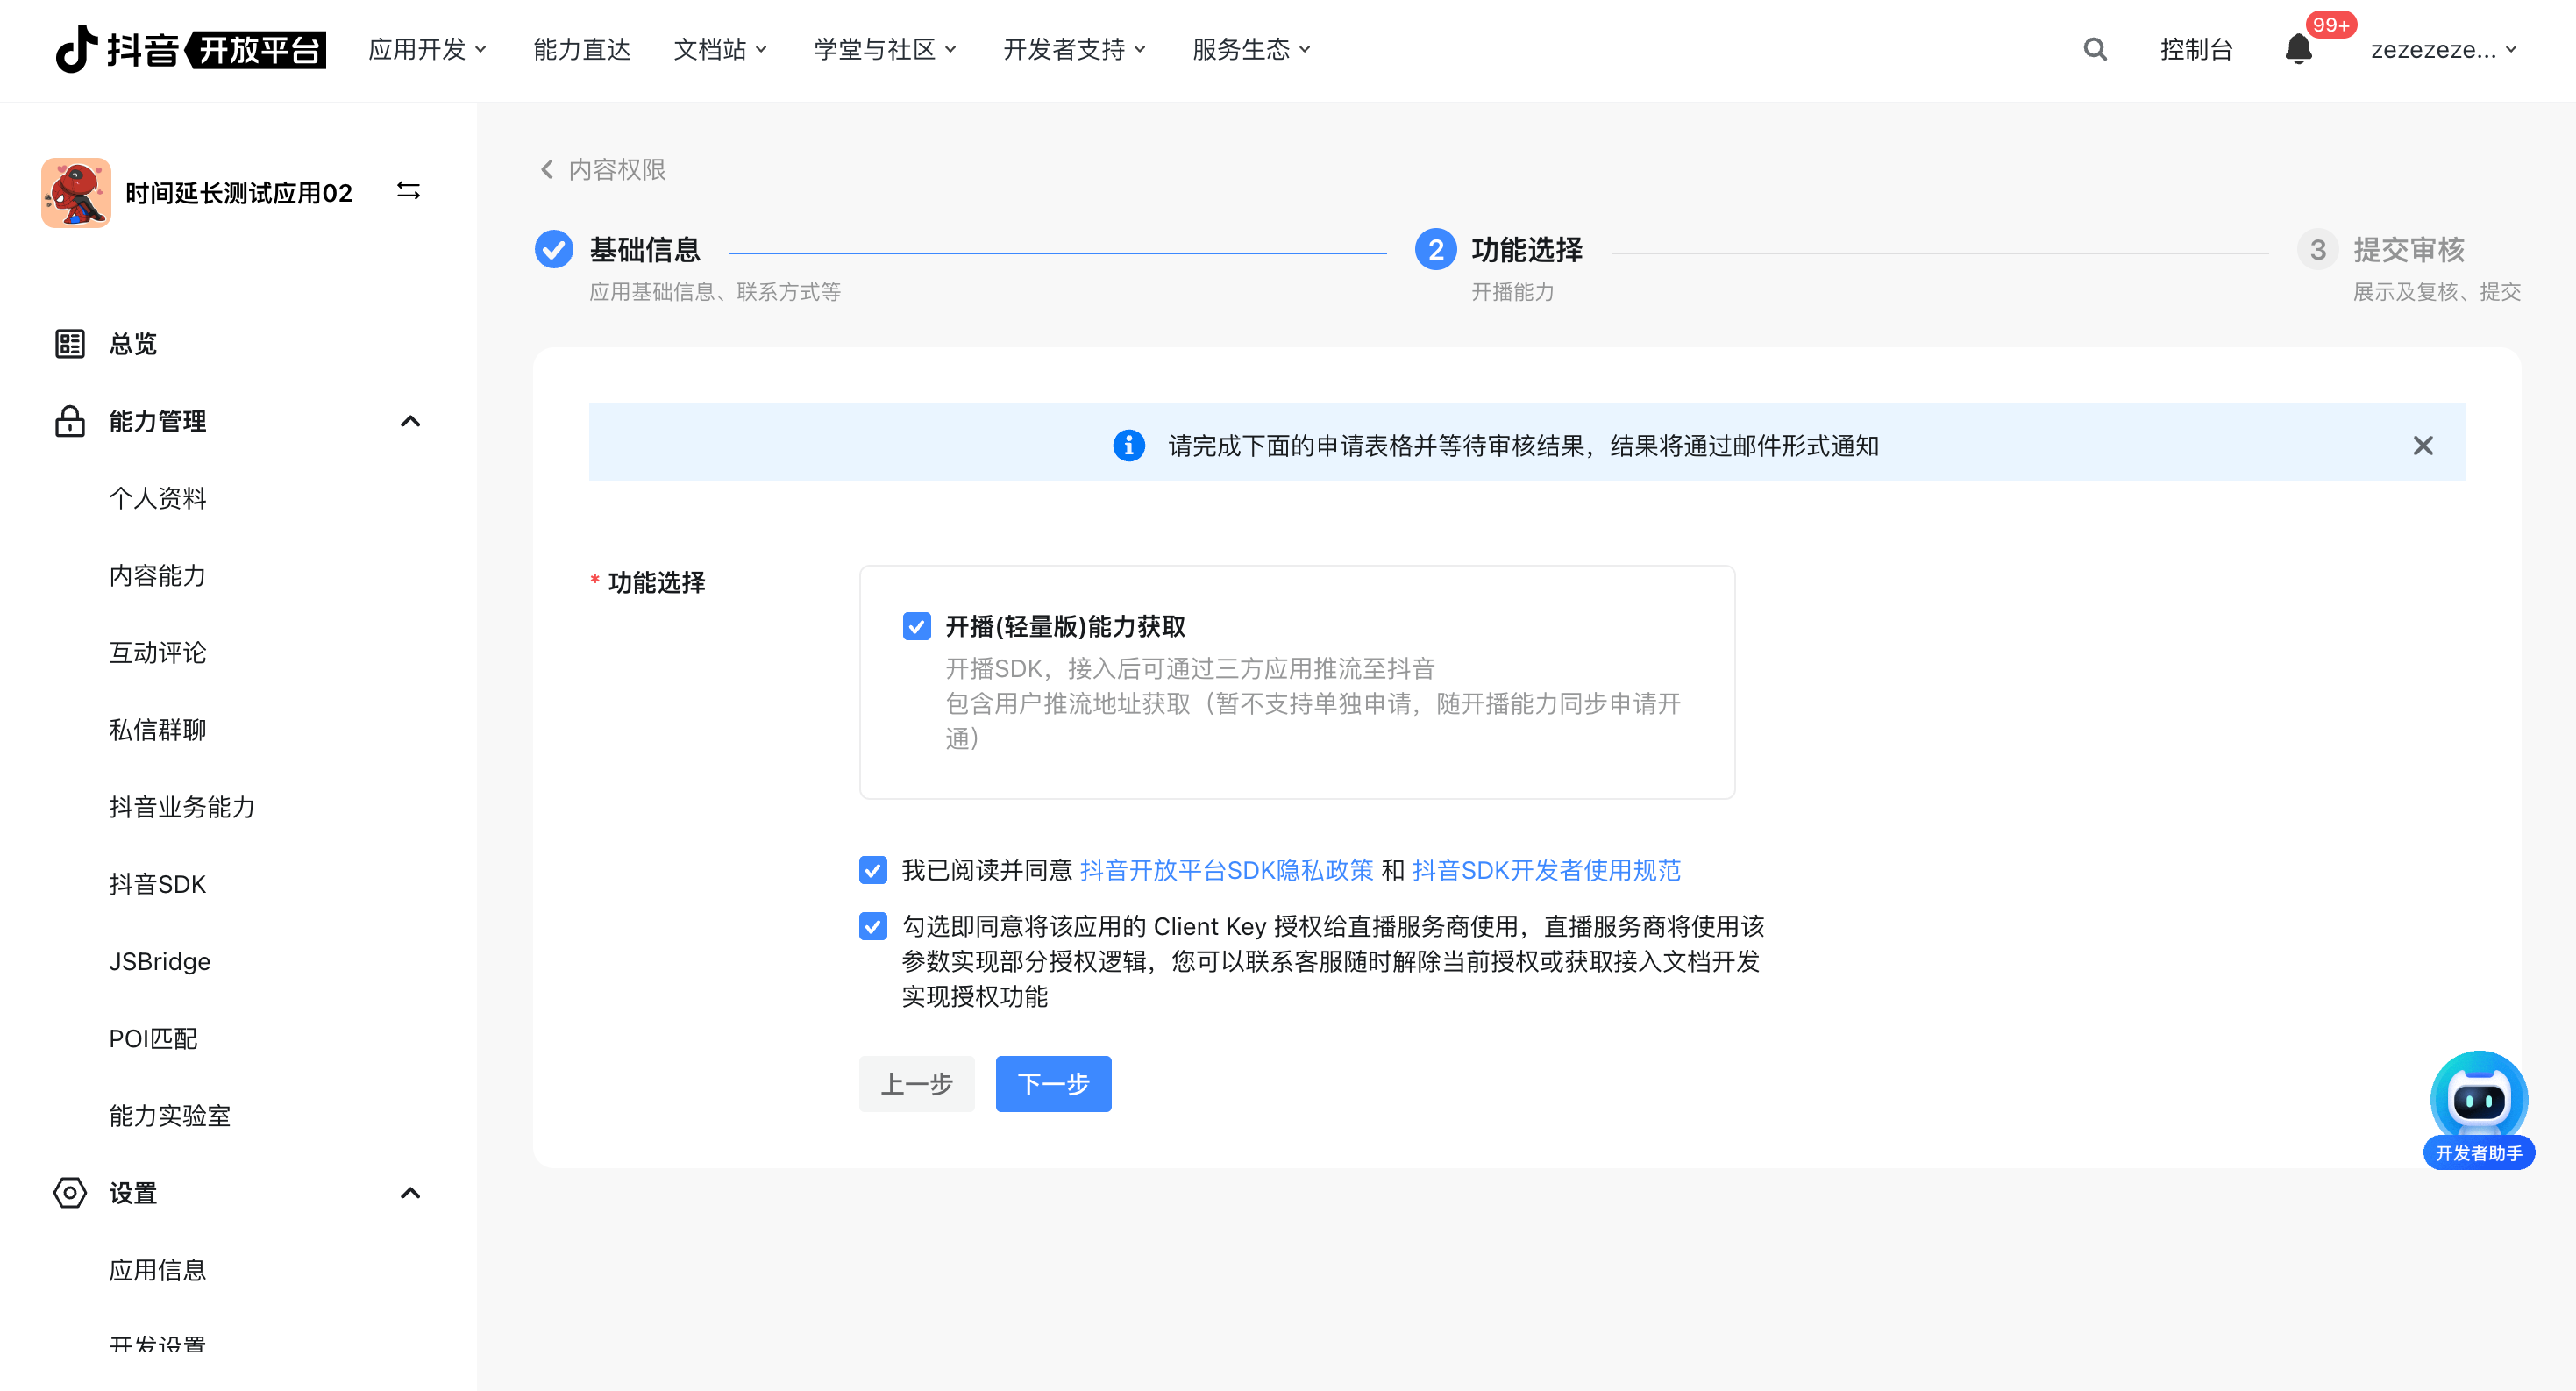Expand the 开发者支持 dropdown menu

(1074, 49)
